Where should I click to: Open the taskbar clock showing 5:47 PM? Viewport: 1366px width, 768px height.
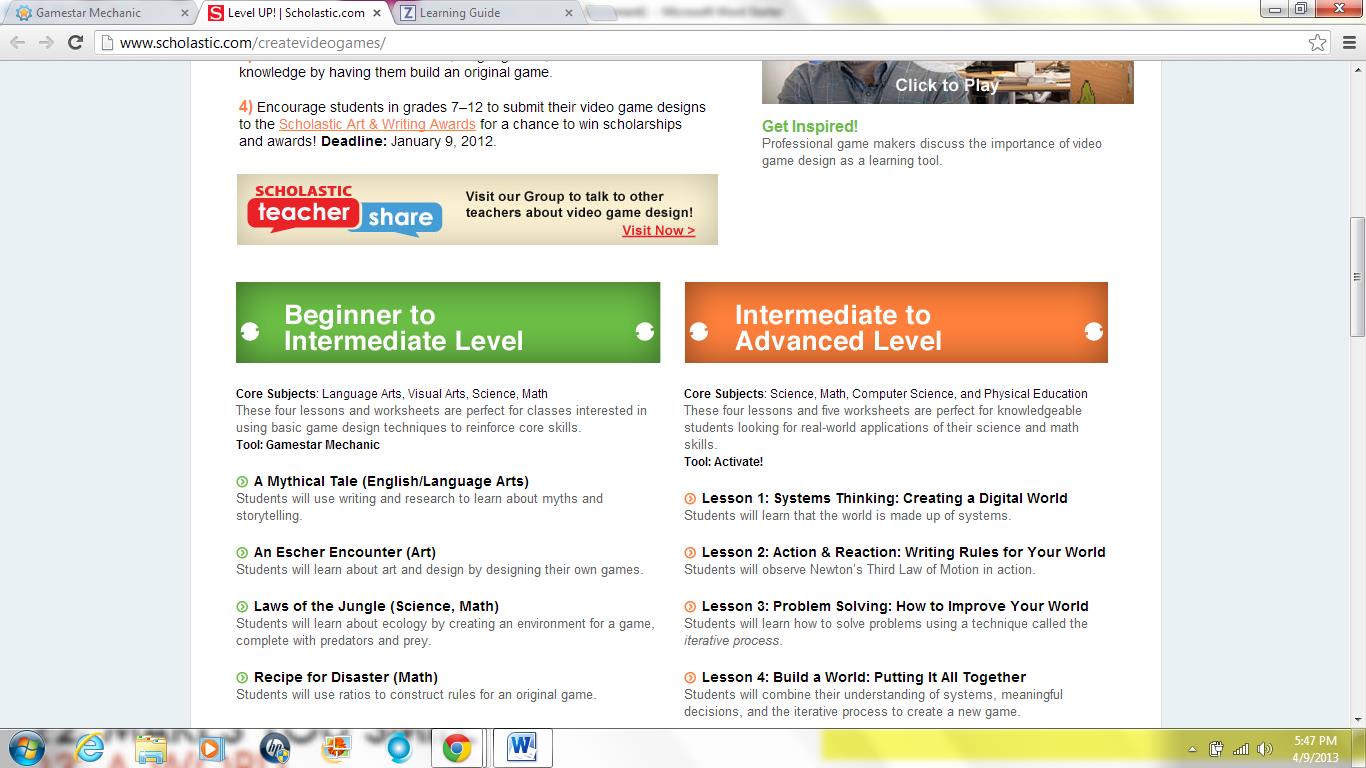pyautogui.click(x=1315, y=748)
